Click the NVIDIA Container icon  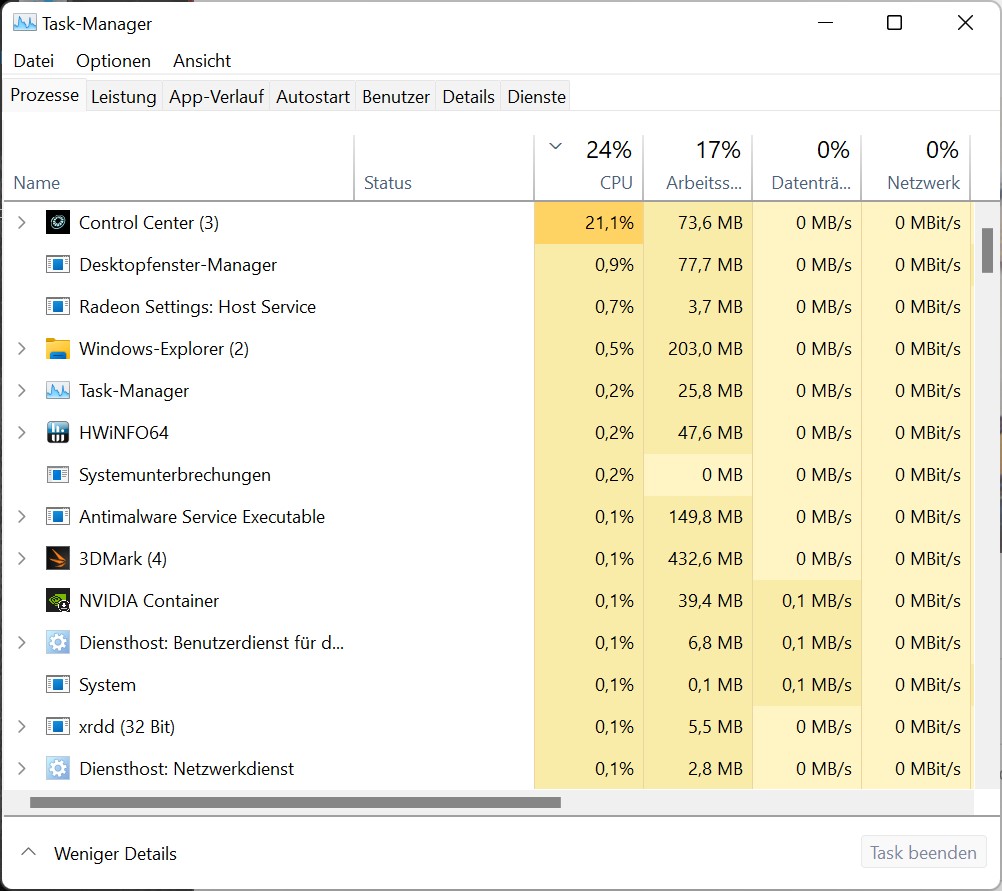(x=58, y=601)
